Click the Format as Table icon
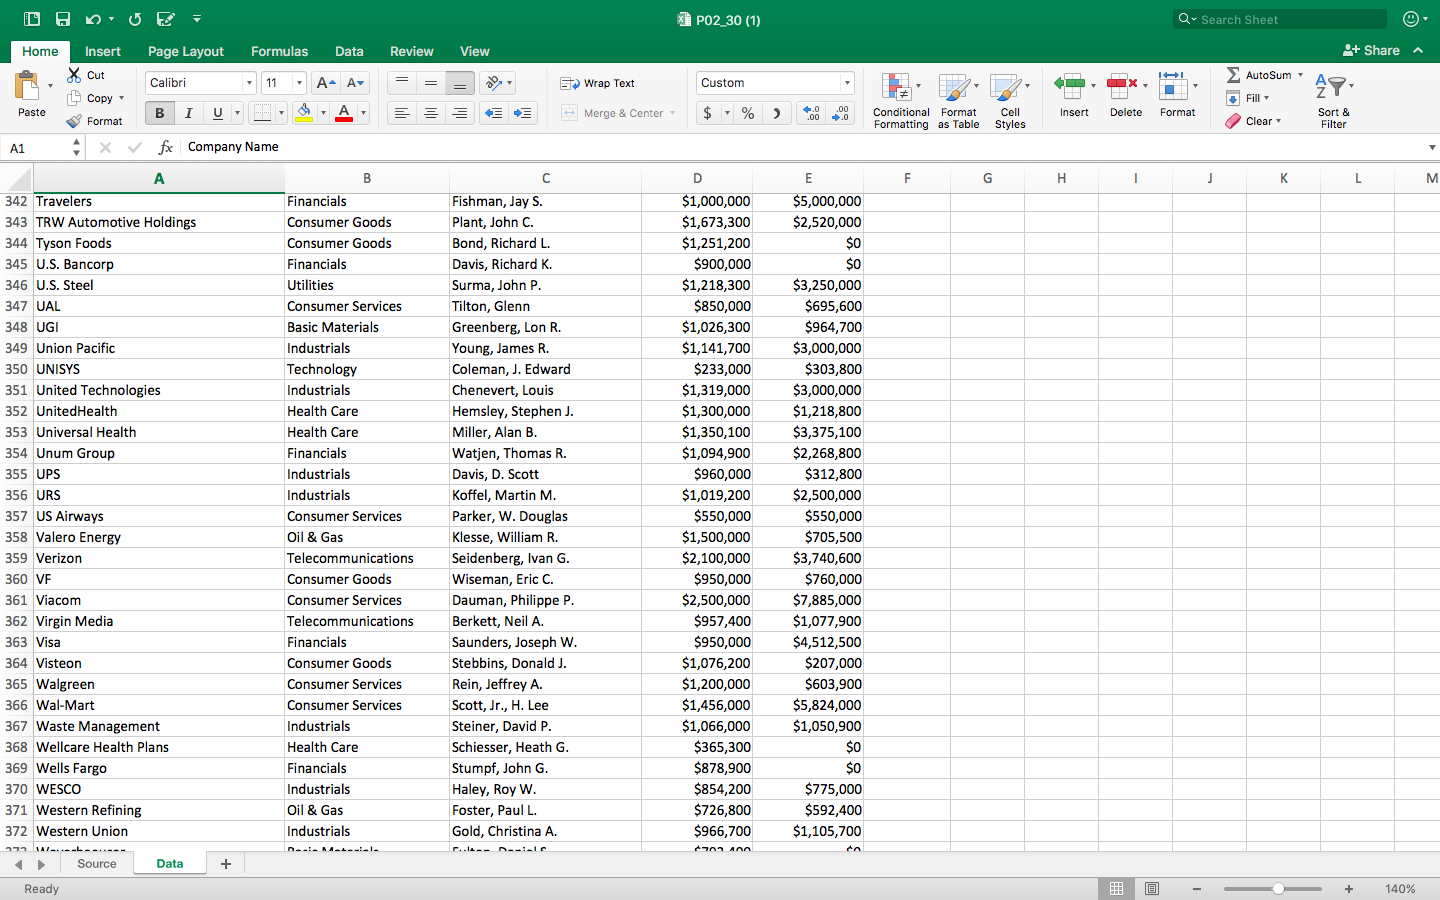This screenshot has height=900, width=1440. (x=955, y=88)
